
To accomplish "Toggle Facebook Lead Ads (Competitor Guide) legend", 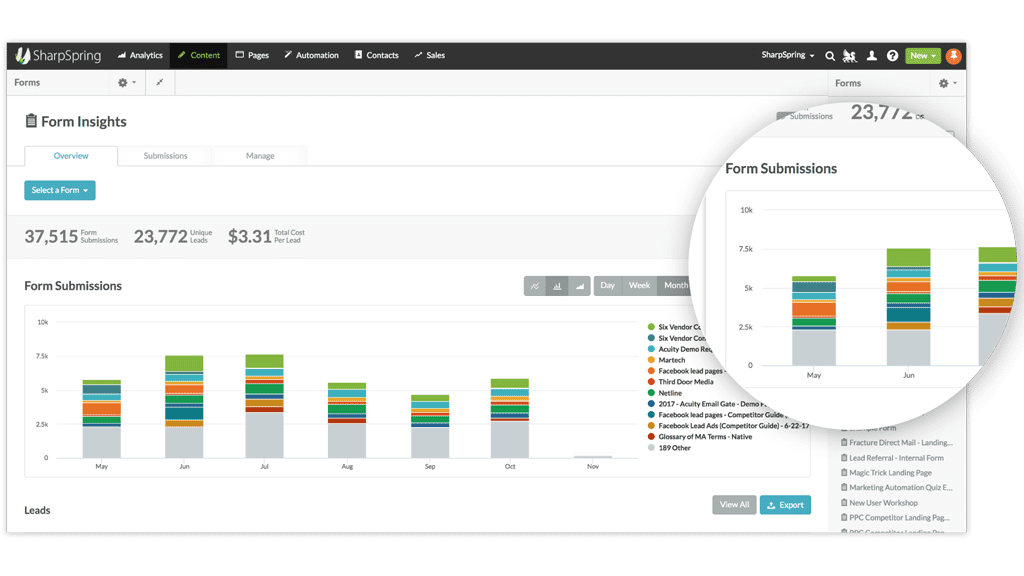I will [x=728, y=426].
